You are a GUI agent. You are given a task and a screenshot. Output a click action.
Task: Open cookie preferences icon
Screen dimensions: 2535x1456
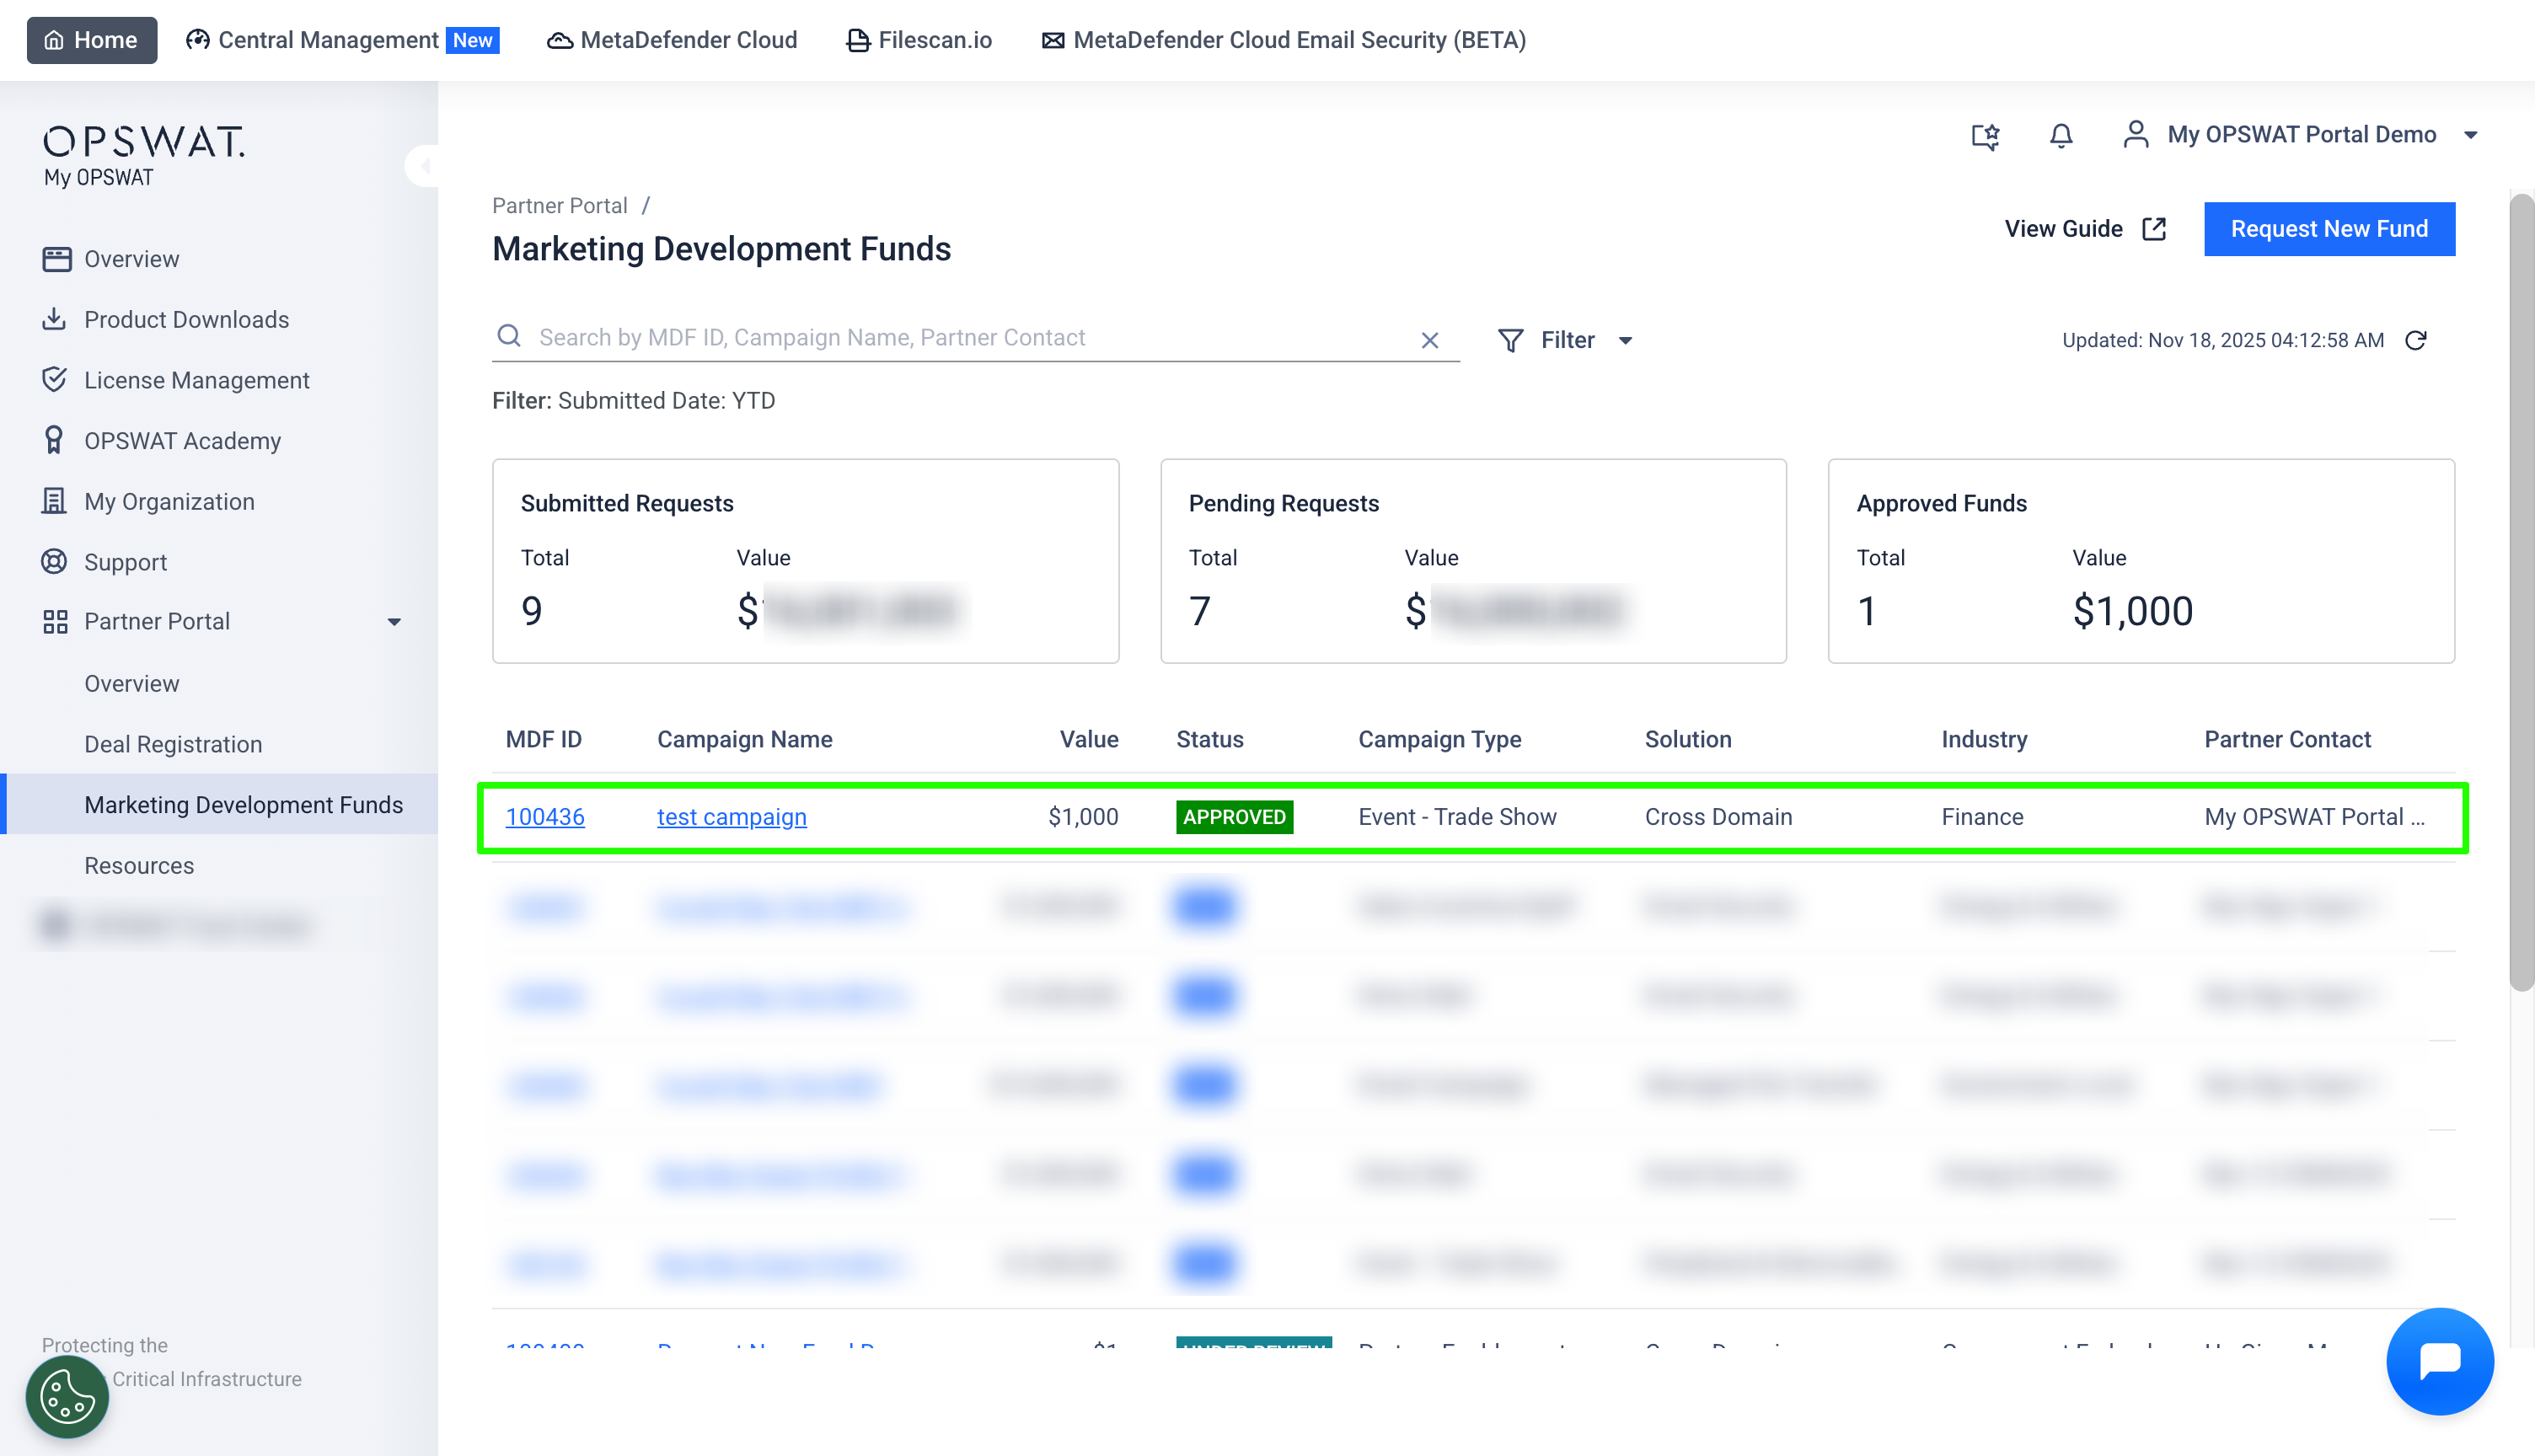(x=67, y=1396)
